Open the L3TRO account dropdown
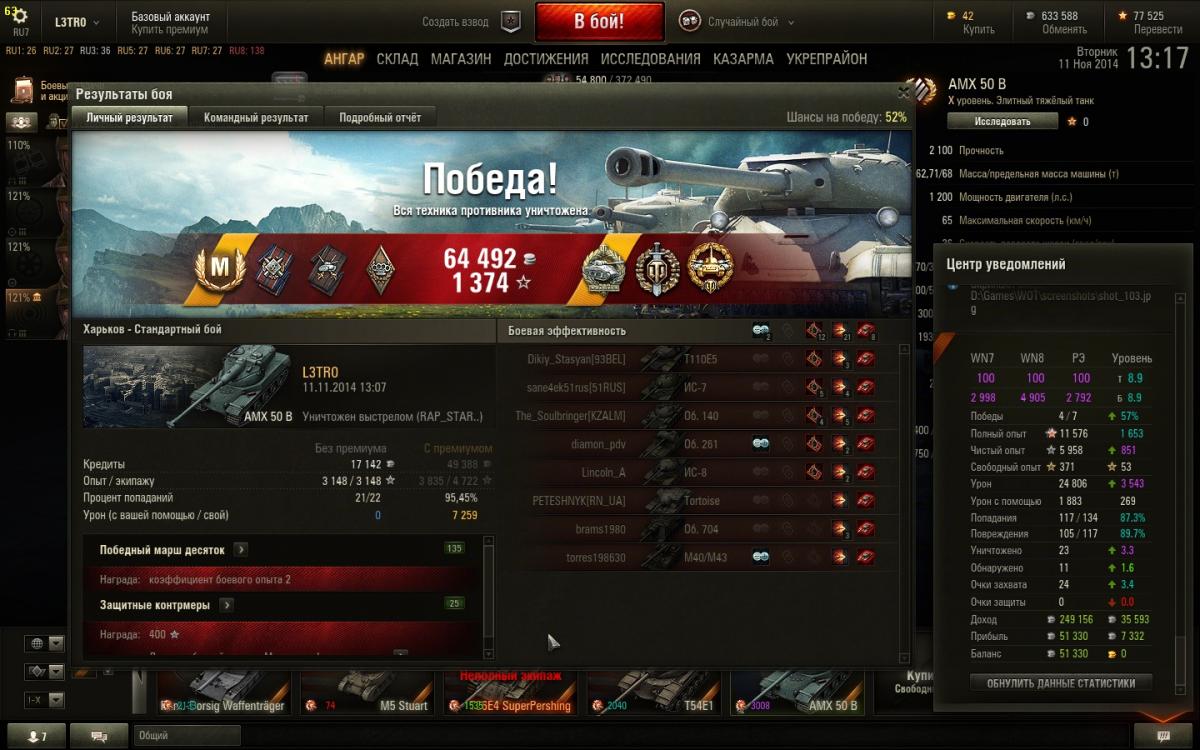 coord(73,22)
